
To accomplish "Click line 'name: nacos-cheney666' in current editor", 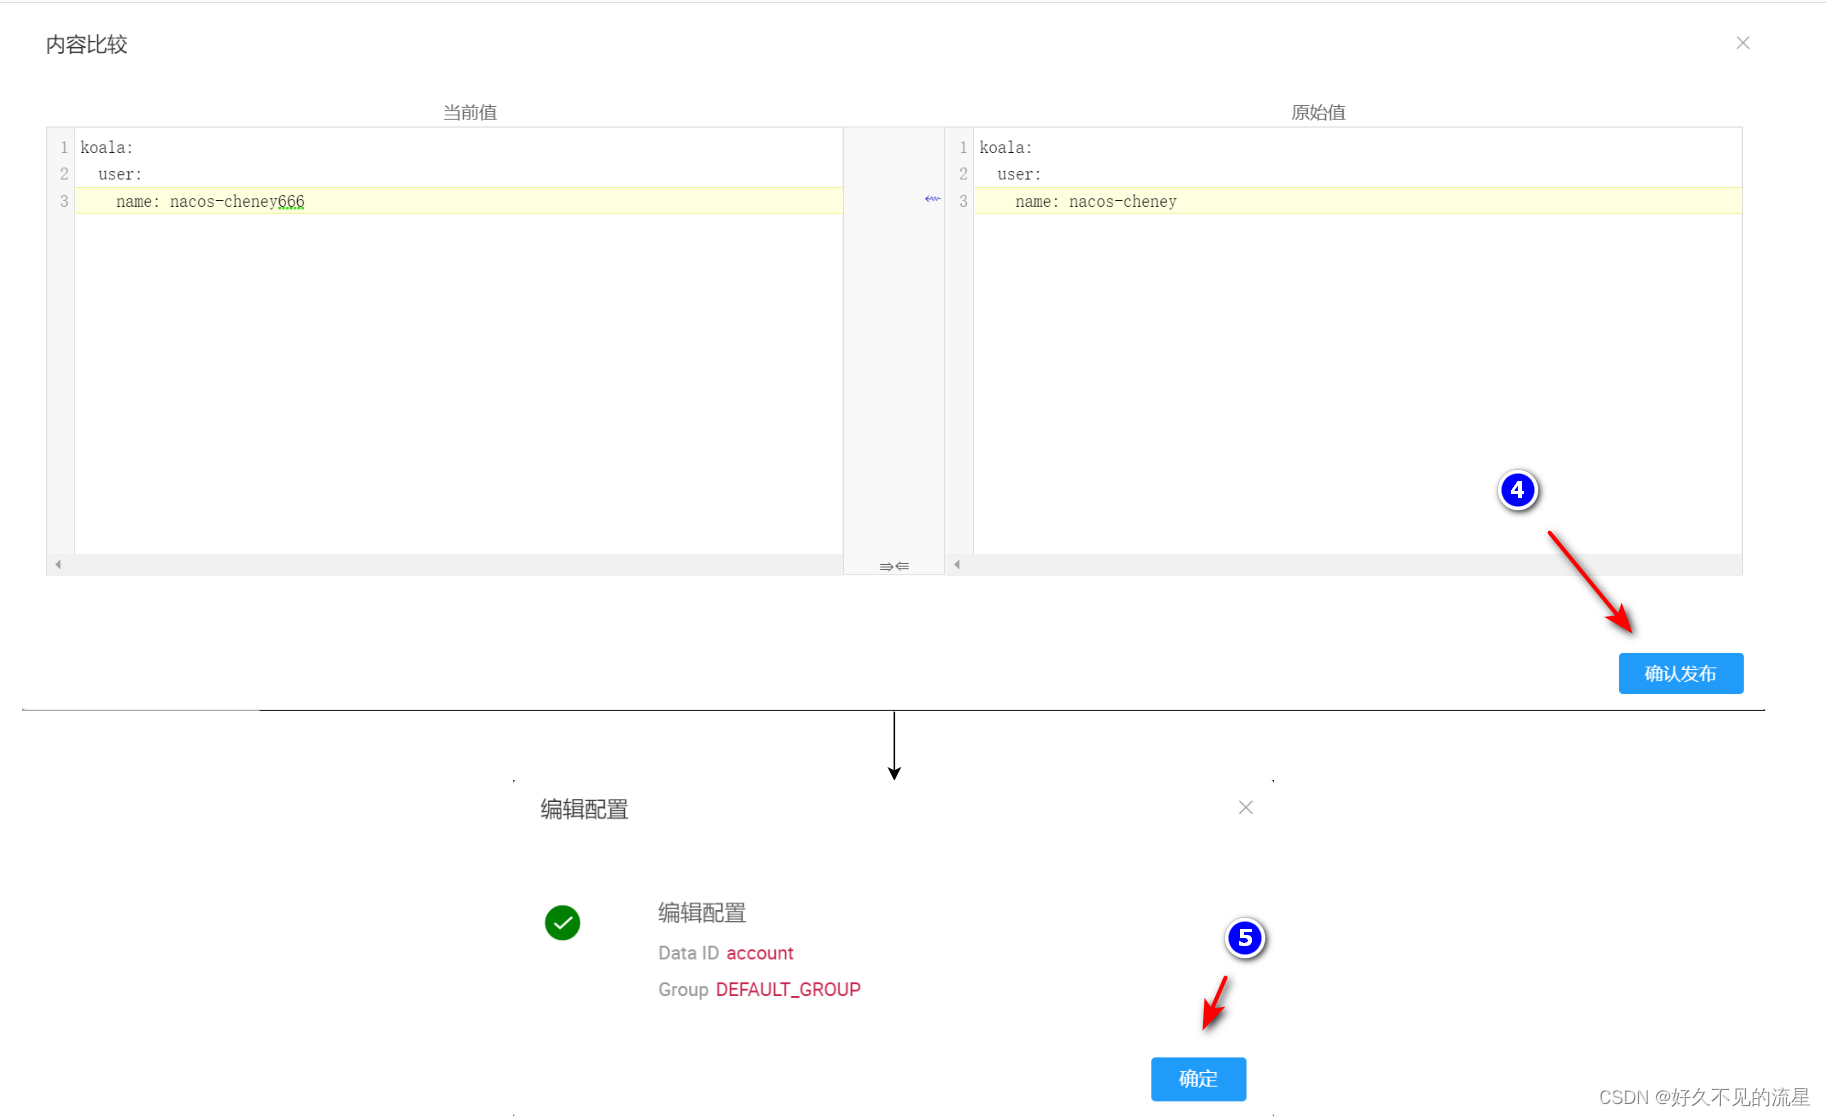I will click(459, 201).
